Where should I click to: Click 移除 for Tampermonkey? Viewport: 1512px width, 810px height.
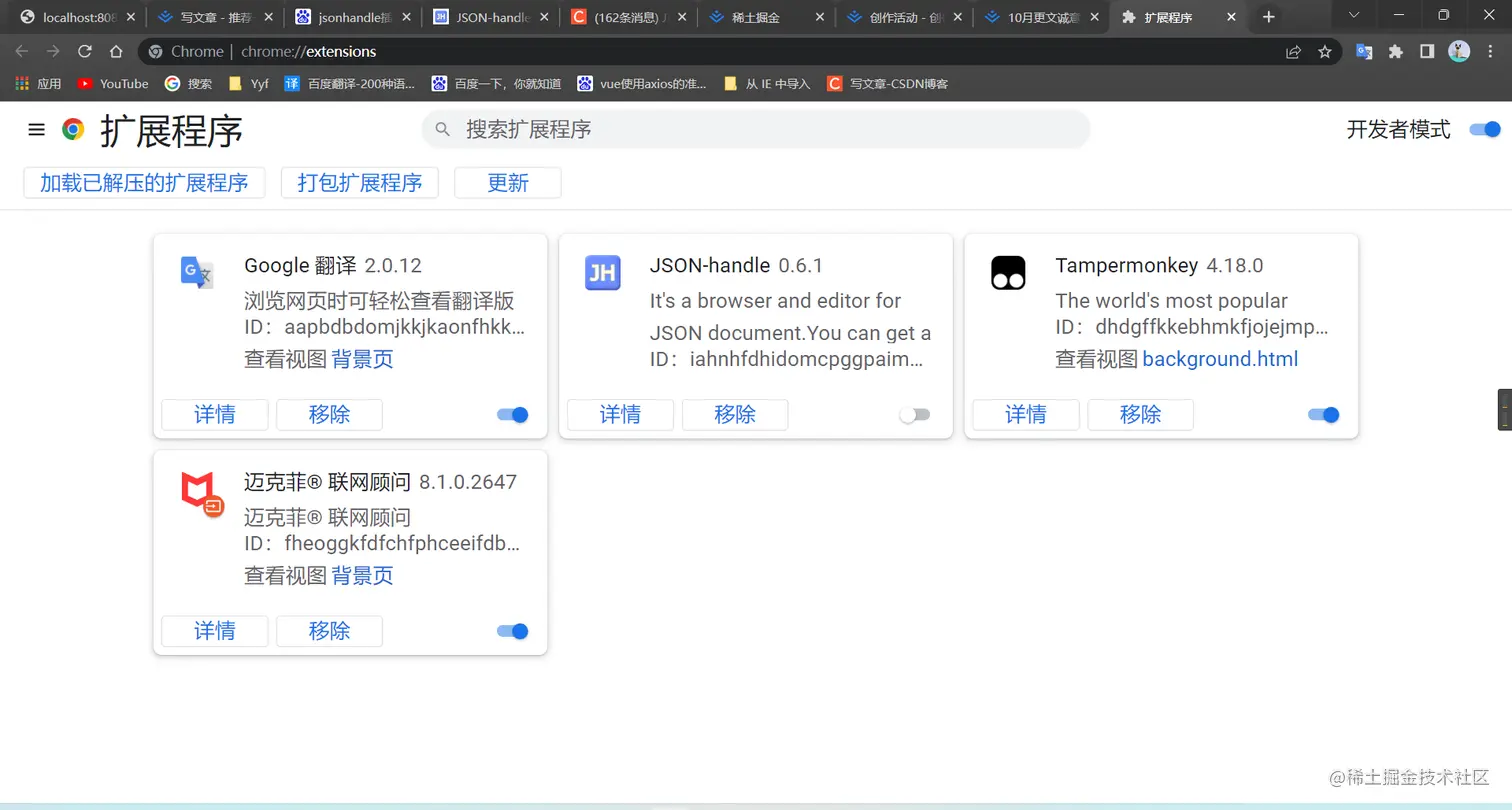[x=1140, y=415]
